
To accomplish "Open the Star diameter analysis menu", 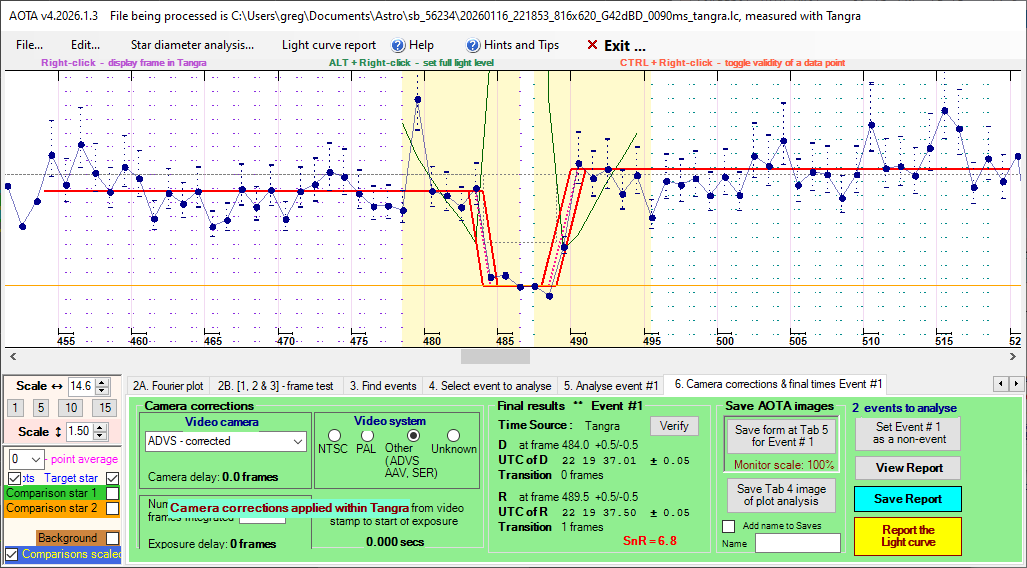I will (192, 45).
